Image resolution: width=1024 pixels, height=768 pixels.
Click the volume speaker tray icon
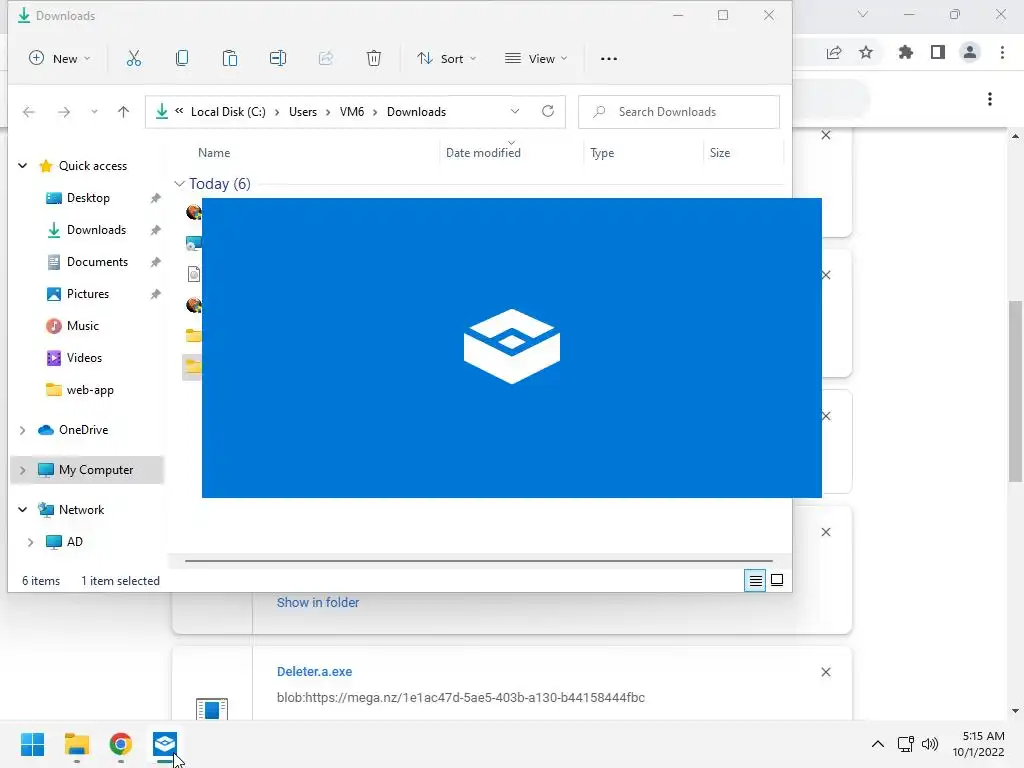click(x=929, y=744)
